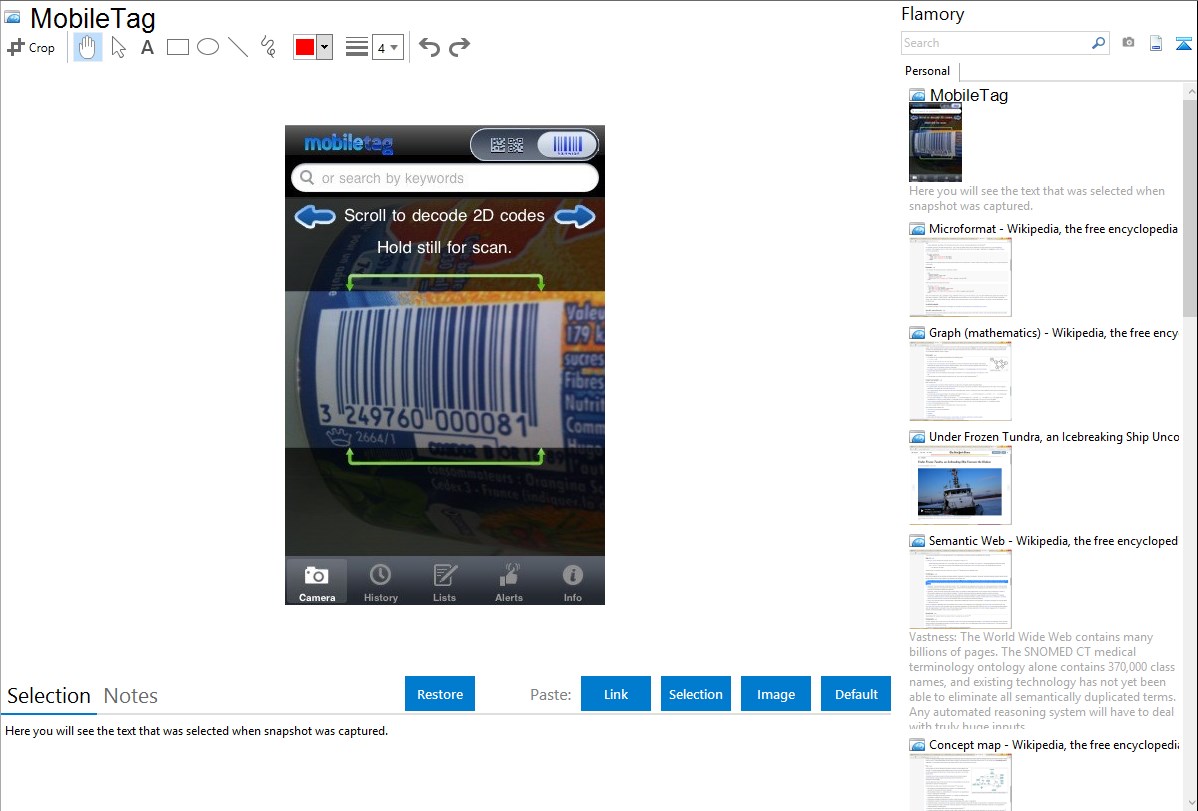
Task: Click the Semantic Web - Wikipedia title text
Action: pyautogui.click(x=1054, y=540)
